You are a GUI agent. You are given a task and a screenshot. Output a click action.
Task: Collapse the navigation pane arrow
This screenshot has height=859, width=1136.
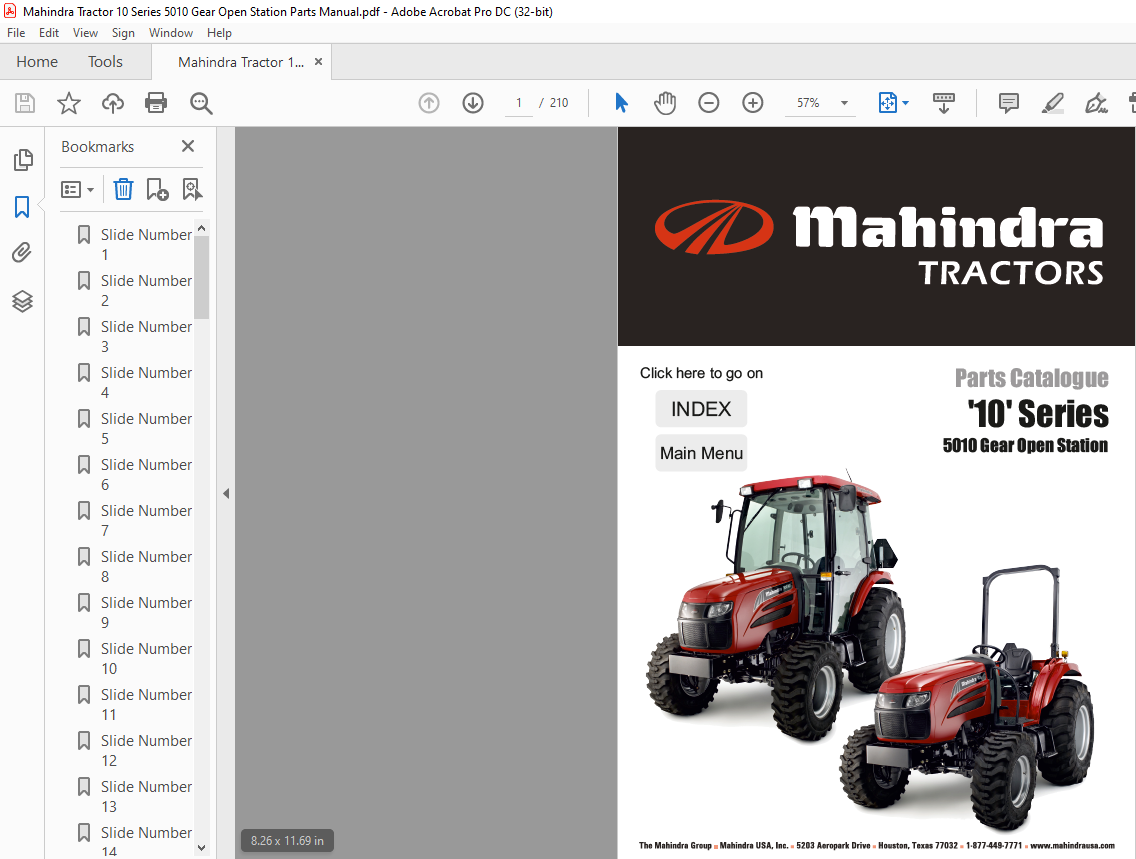226,493
